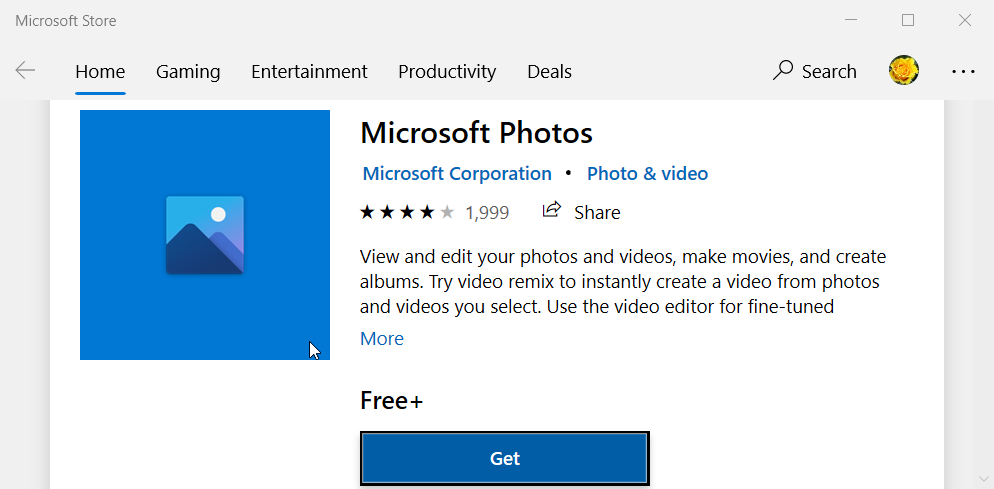Open the Deals tab
Screen dimensions: 994x489
pyautogui.click(x=550, y=72)
